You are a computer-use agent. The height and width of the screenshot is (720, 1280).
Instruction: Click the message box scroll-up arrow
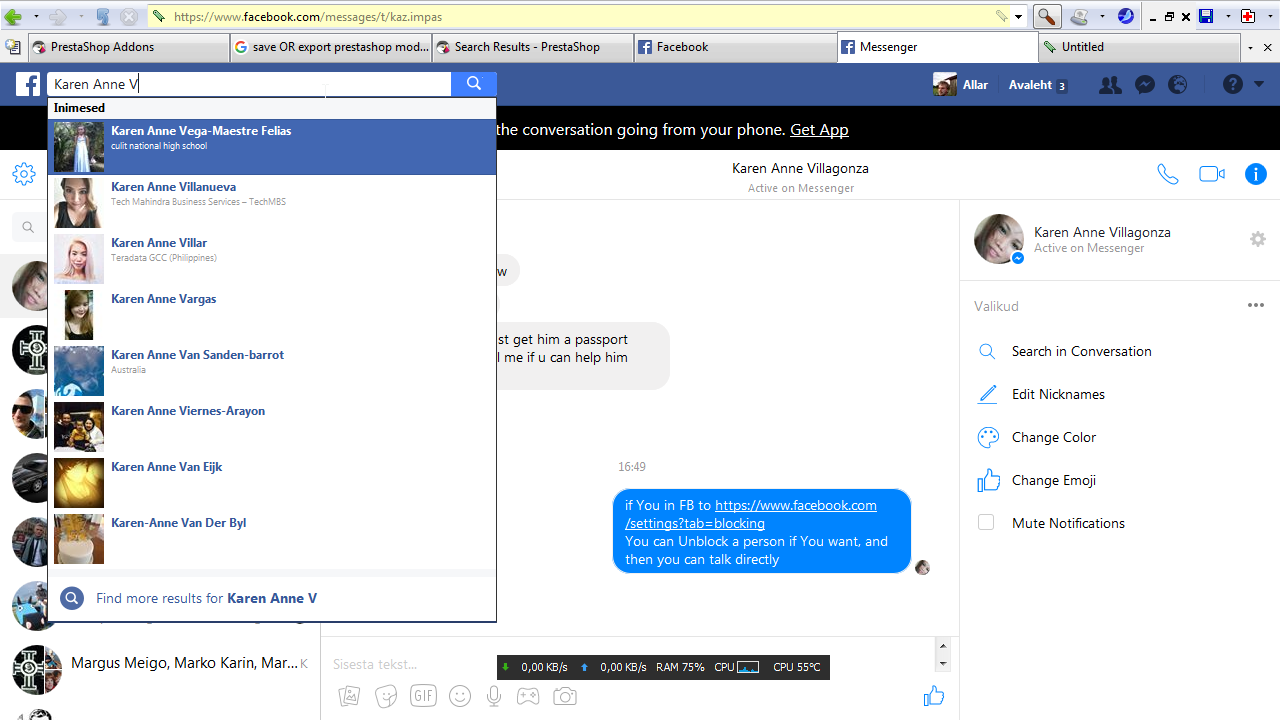pyautogui.click(x=942, y=646)
